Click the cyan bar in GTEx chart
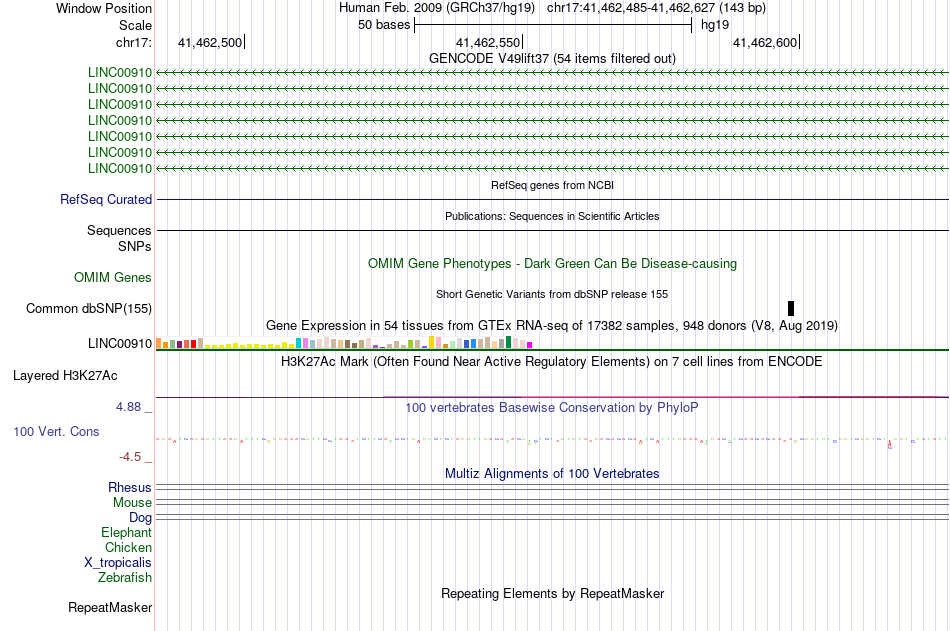Viewport: 950px width, 631px height. pos(298,343)
